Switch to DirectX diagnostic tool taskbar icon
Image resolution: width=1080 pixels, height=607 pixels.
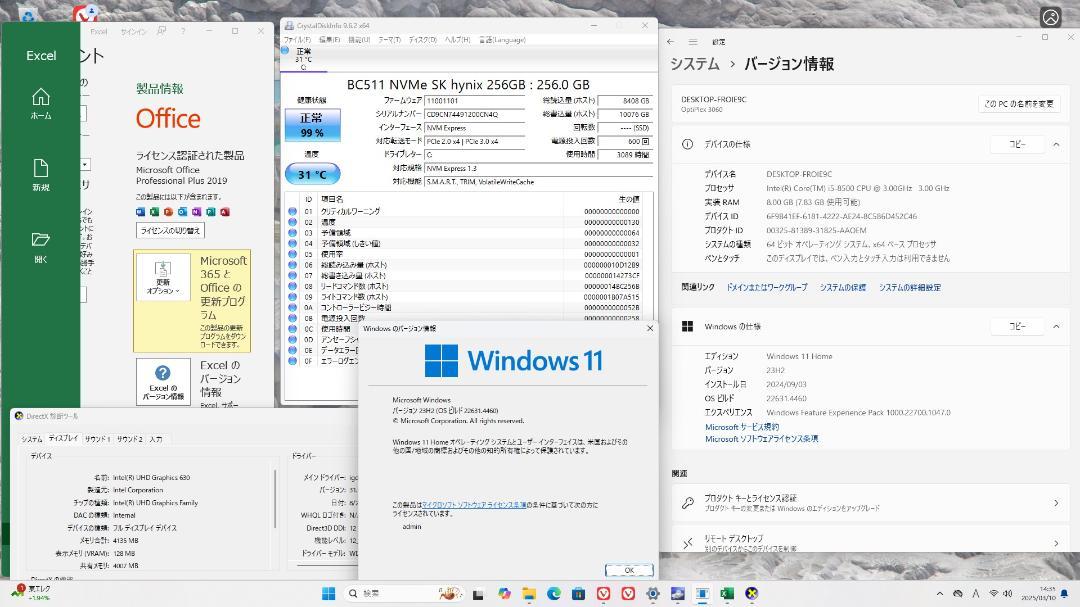point(752,594)
